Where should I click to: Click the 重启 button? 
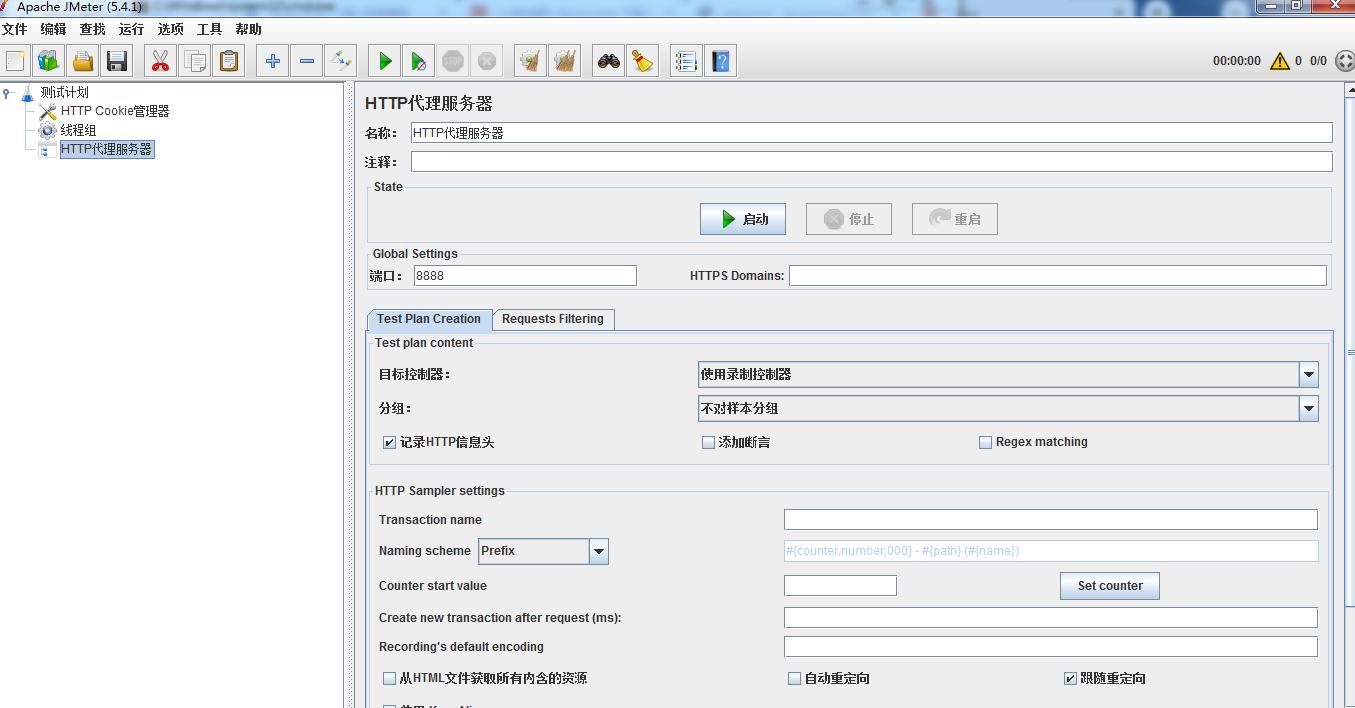pyautogui.click(x=954, y=219)
